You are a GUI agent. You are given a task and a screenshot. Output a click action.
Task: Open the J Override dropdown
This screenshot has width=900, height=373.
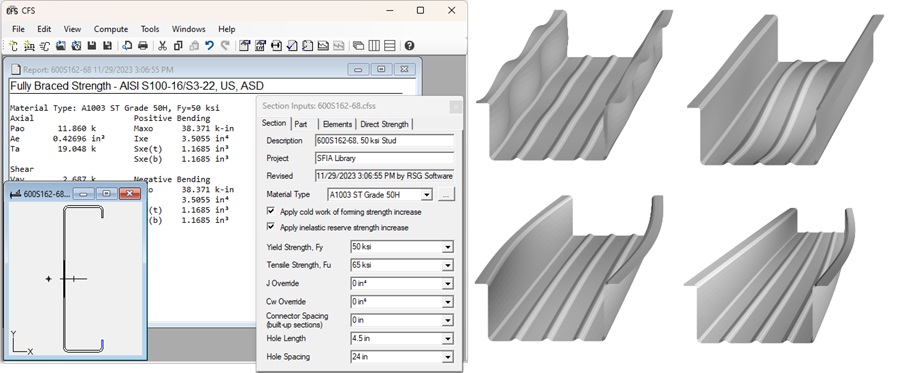click(448, 283)
